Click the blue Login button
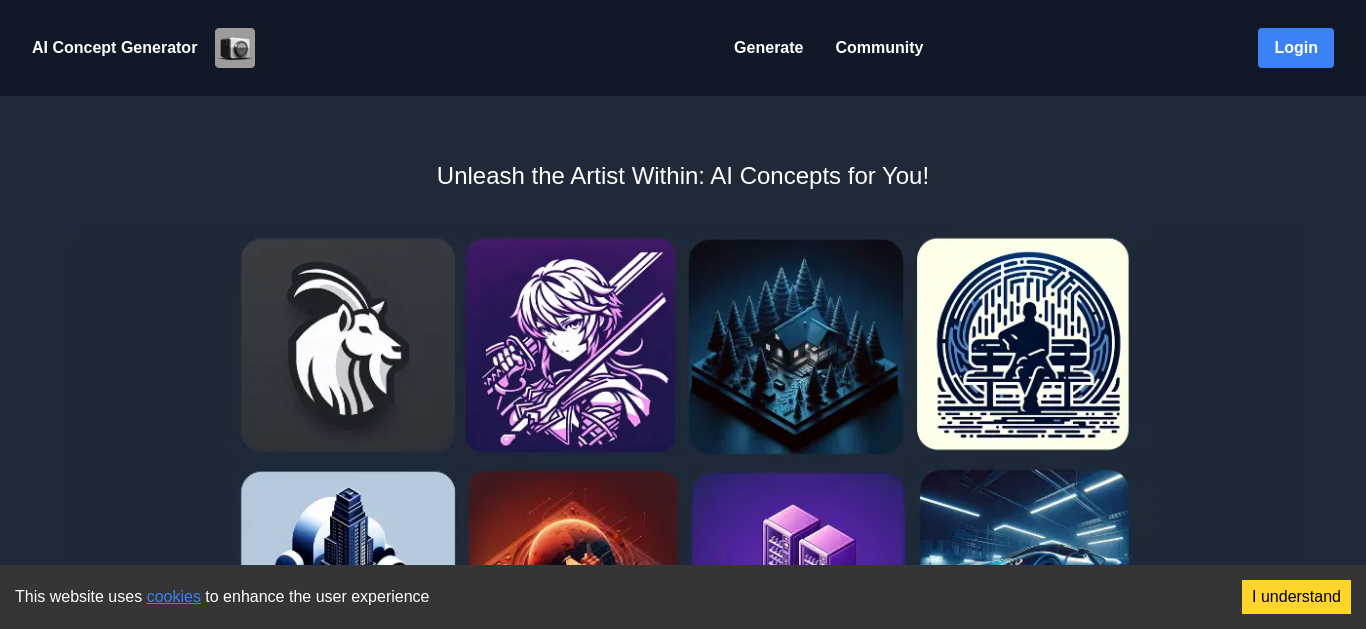The image size is (1366, 629). coord(1295,48)
